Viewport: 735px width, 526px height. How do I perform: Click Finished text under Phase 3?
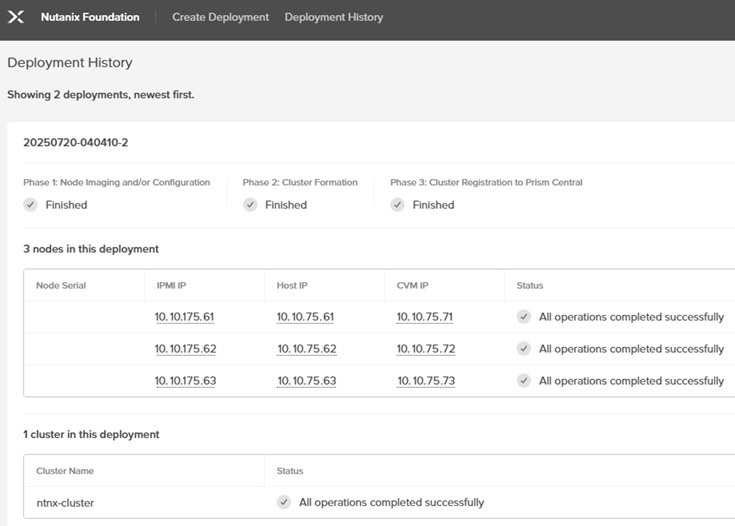click(x=434, y=205)
